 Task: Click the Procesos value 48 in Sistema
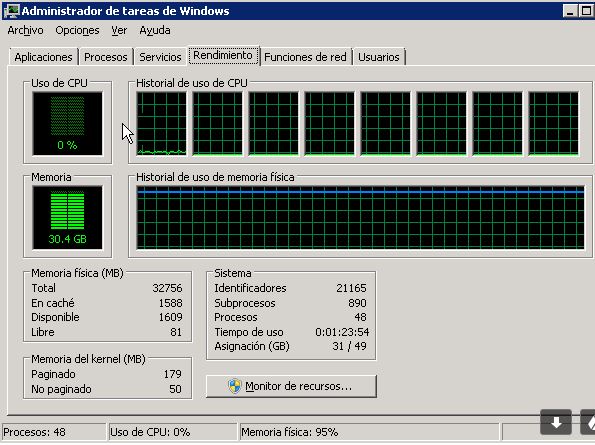[x=360, y=317]
